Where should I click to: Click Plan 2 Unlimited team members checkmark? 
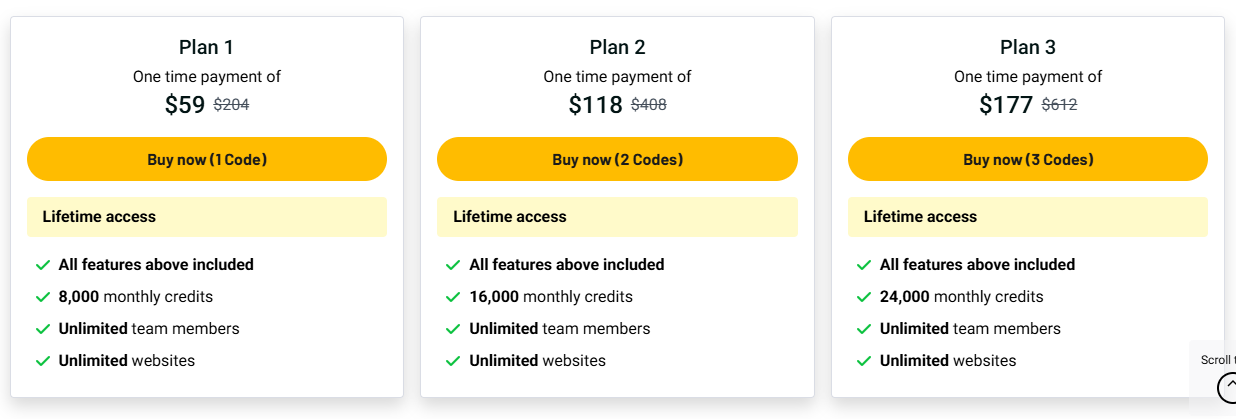pos(453,329)
